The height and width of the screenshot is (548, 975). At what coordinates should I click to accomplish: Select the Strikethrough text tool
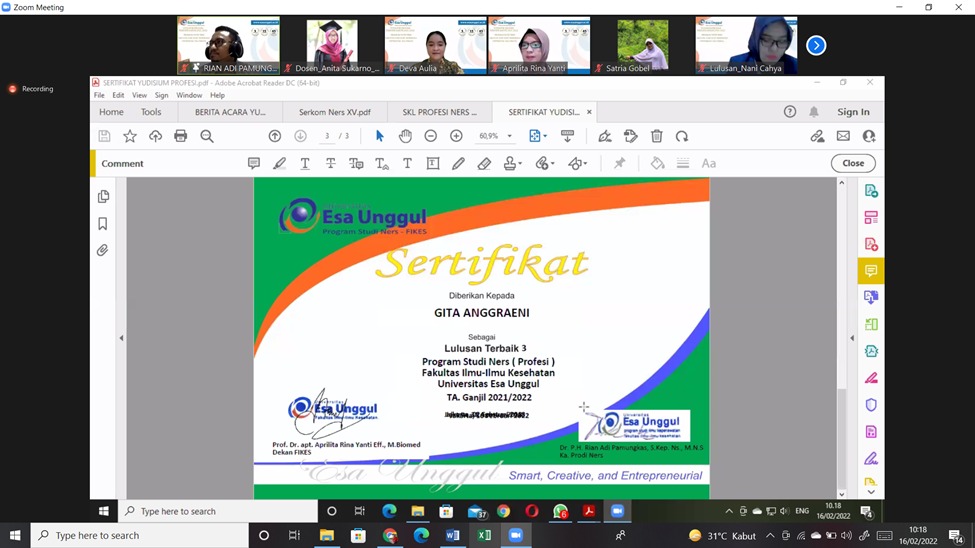(330, 164)
